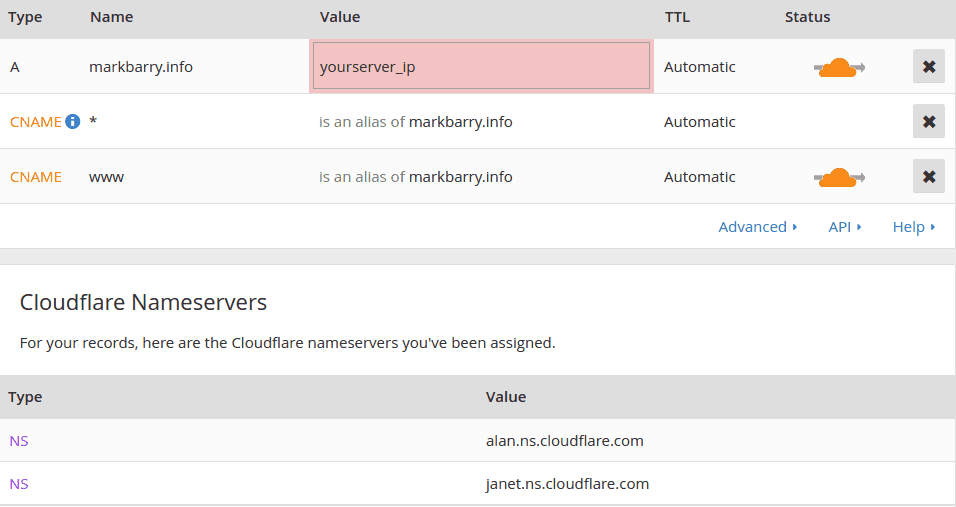Delete the wildcard * CNAME record
The width and height of the screenshot is (956, 507).
click(x=929, y=121)
